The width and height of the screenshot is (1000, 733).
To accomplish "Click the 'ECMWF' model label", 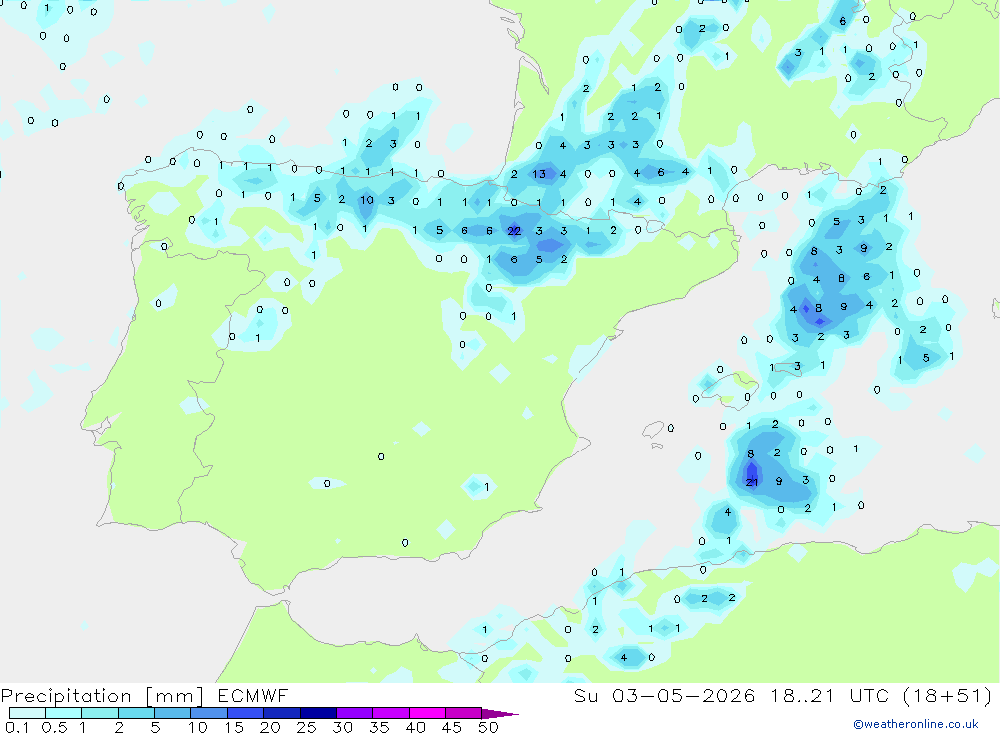I will [253, 695].
